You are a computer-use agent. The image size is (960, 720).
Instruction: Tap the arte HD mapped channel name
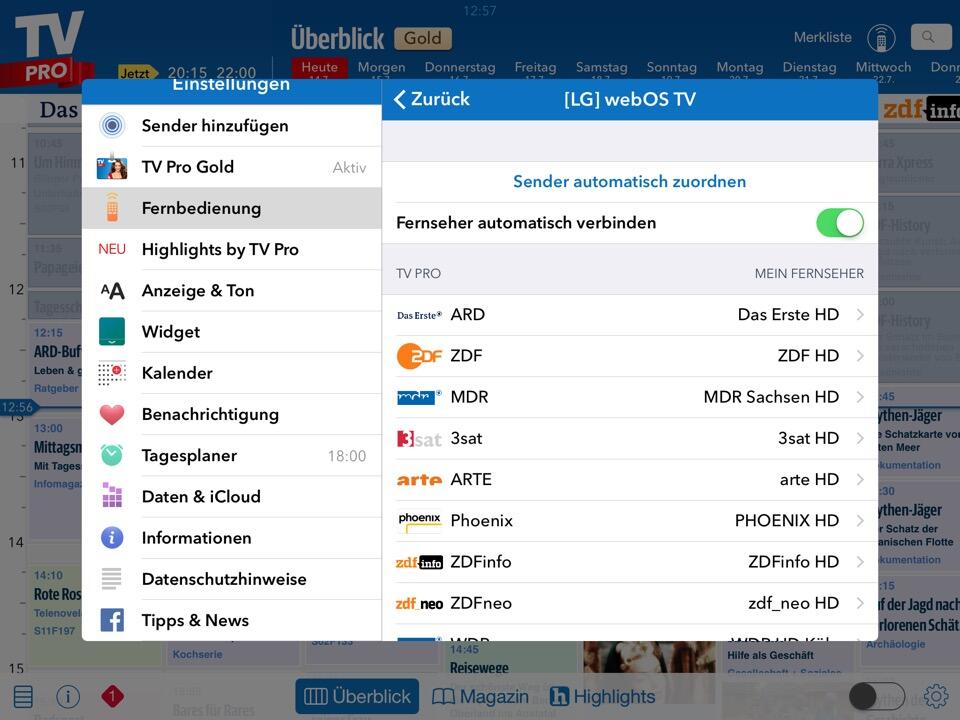(x=809, y=479)
